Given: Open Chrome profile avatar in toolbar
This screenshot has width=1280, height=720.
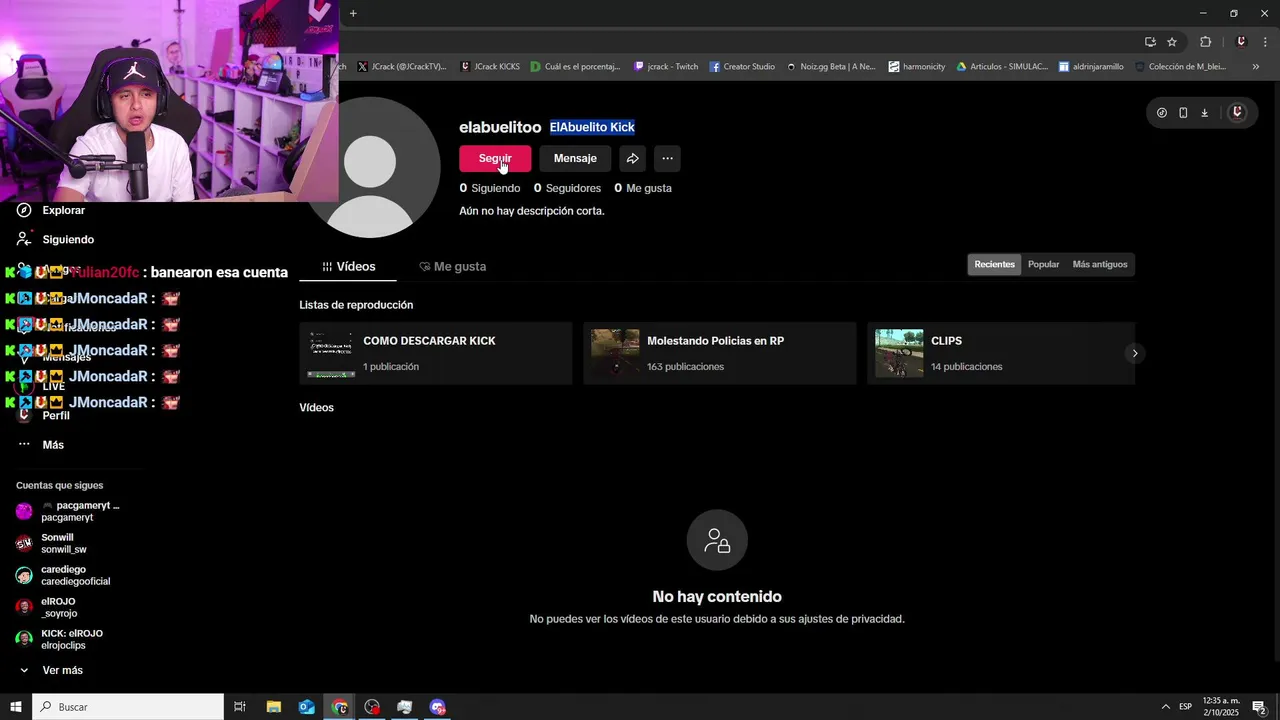Looking at the screenshot, I should point(1241,42).
